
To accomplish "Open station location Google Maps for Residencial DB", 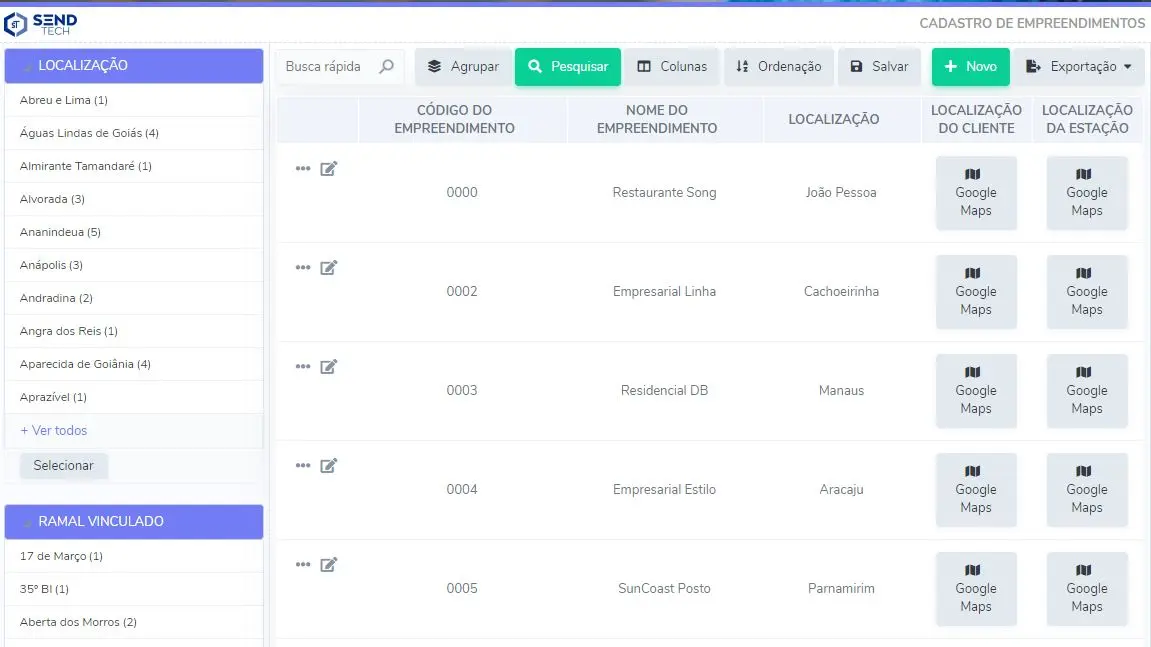I will point(1086,391).
